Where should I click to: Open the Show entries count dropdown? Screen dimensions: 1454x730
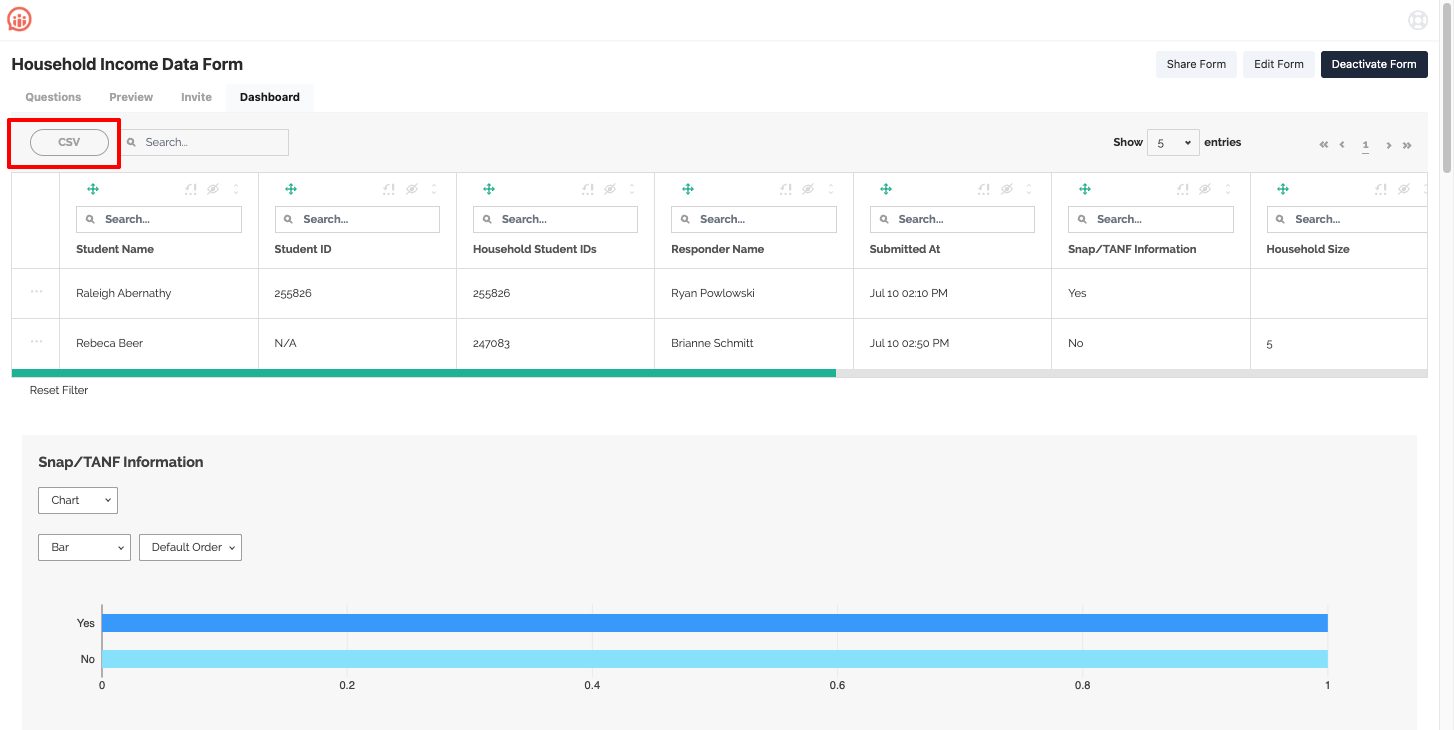(x=1173, y=143)
